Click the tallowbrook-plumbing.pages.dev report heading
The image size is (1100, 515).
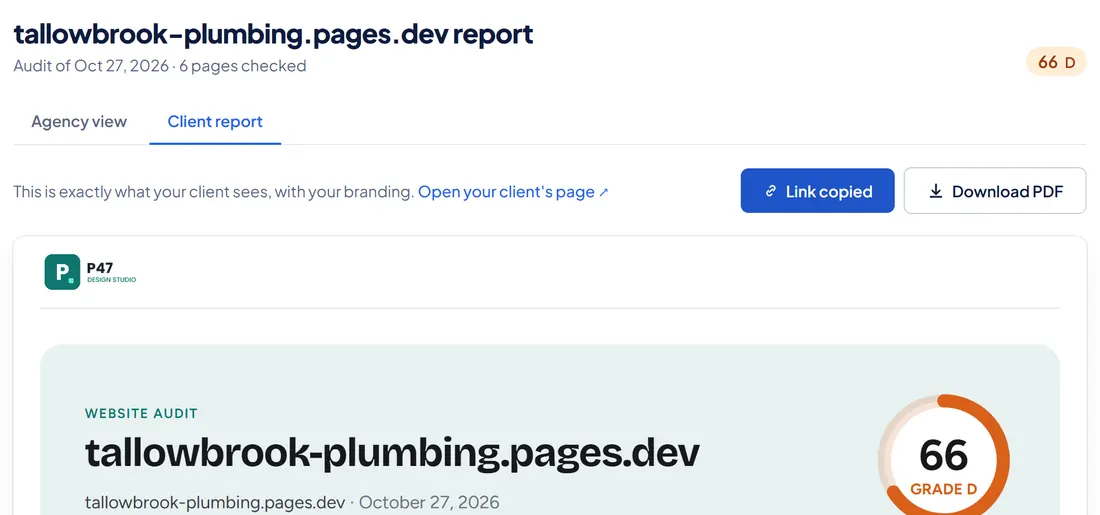click(274, 34)
